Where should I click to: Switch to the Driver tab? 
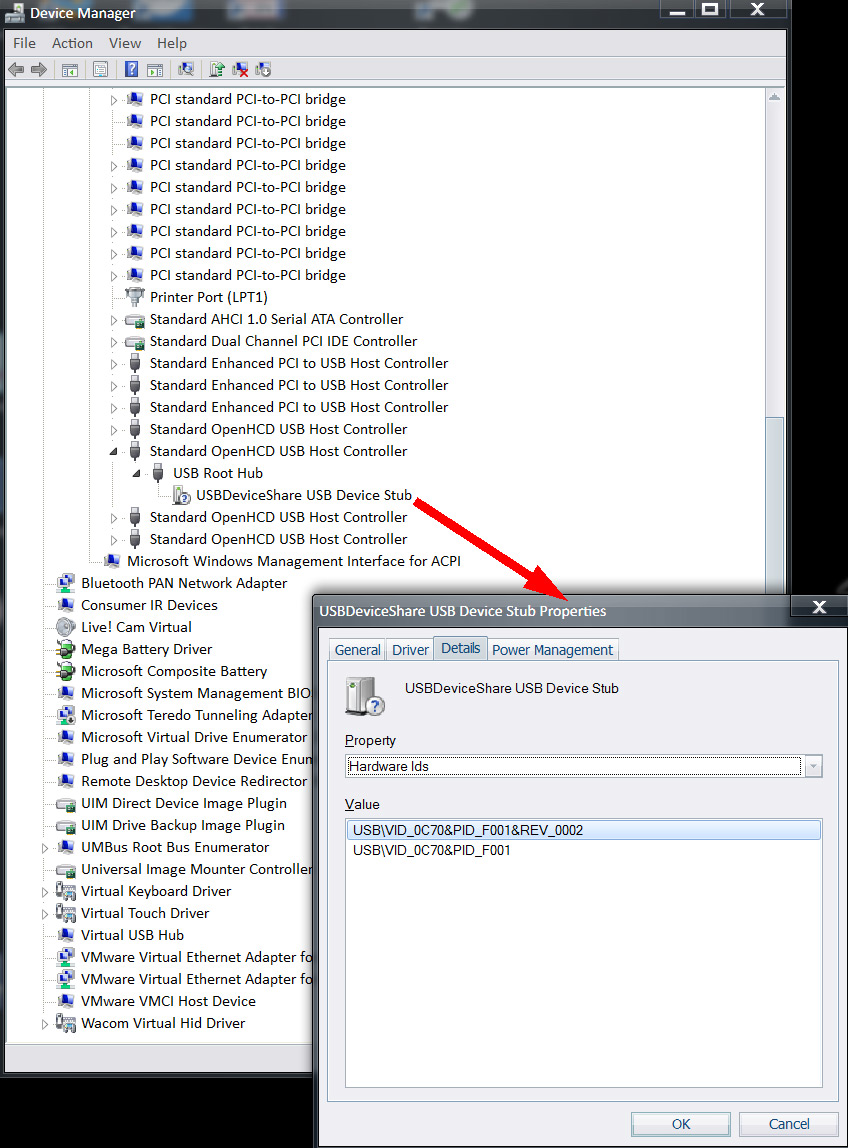click(x=410, y=649)
